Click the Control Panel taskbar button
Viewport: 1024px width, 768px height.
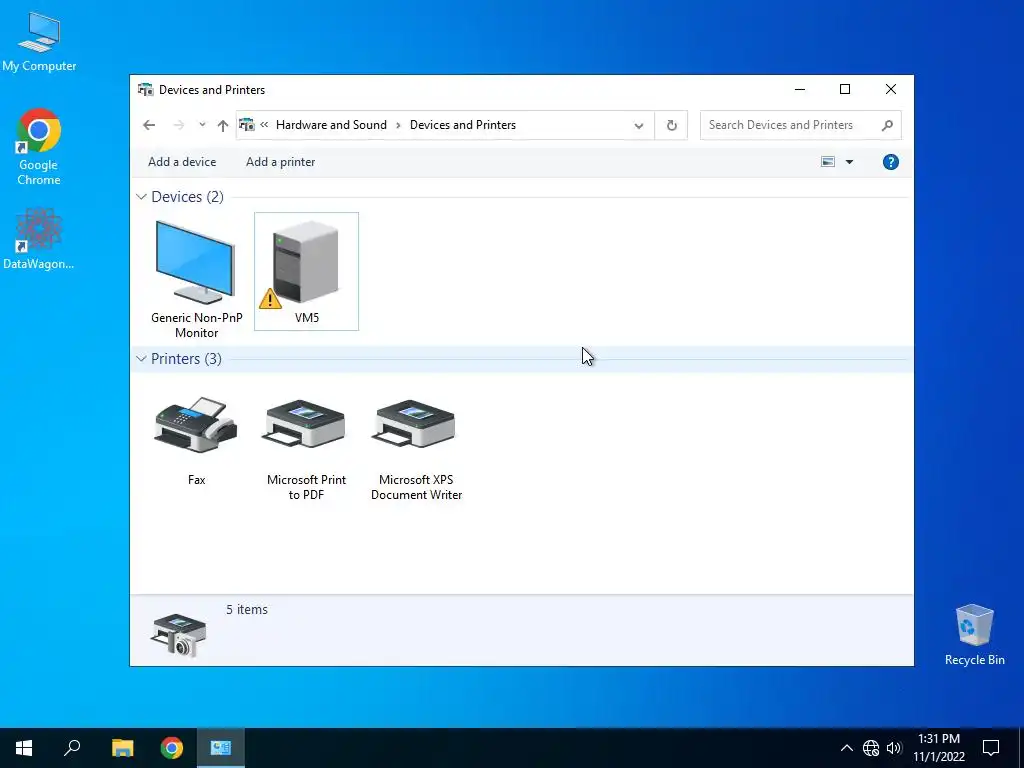[x=221, y=748]
